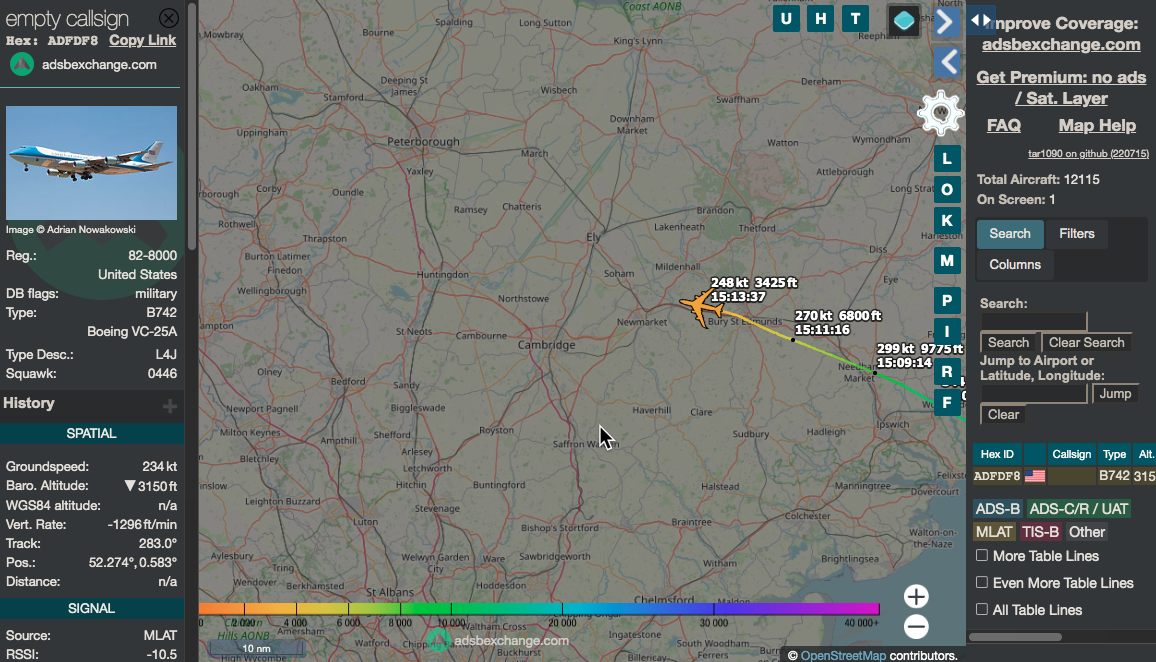Copy the aircraft link
Screen dimensions: 1156x662
142,41
